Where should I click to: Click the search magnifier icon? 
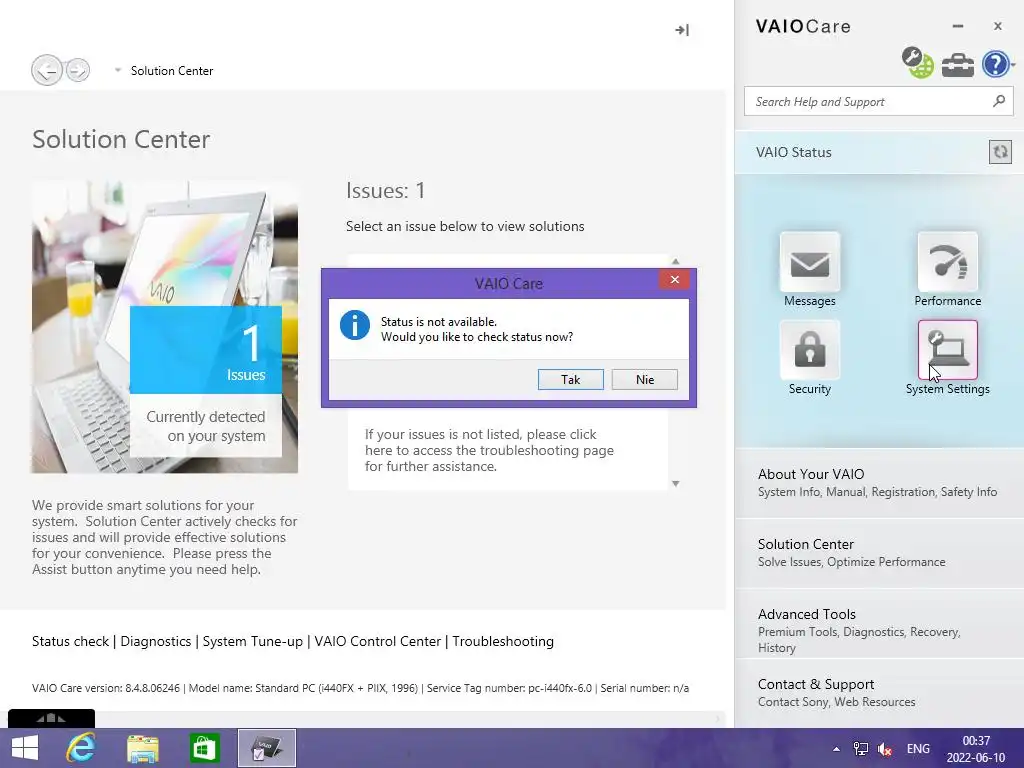(x=999, y=101)
